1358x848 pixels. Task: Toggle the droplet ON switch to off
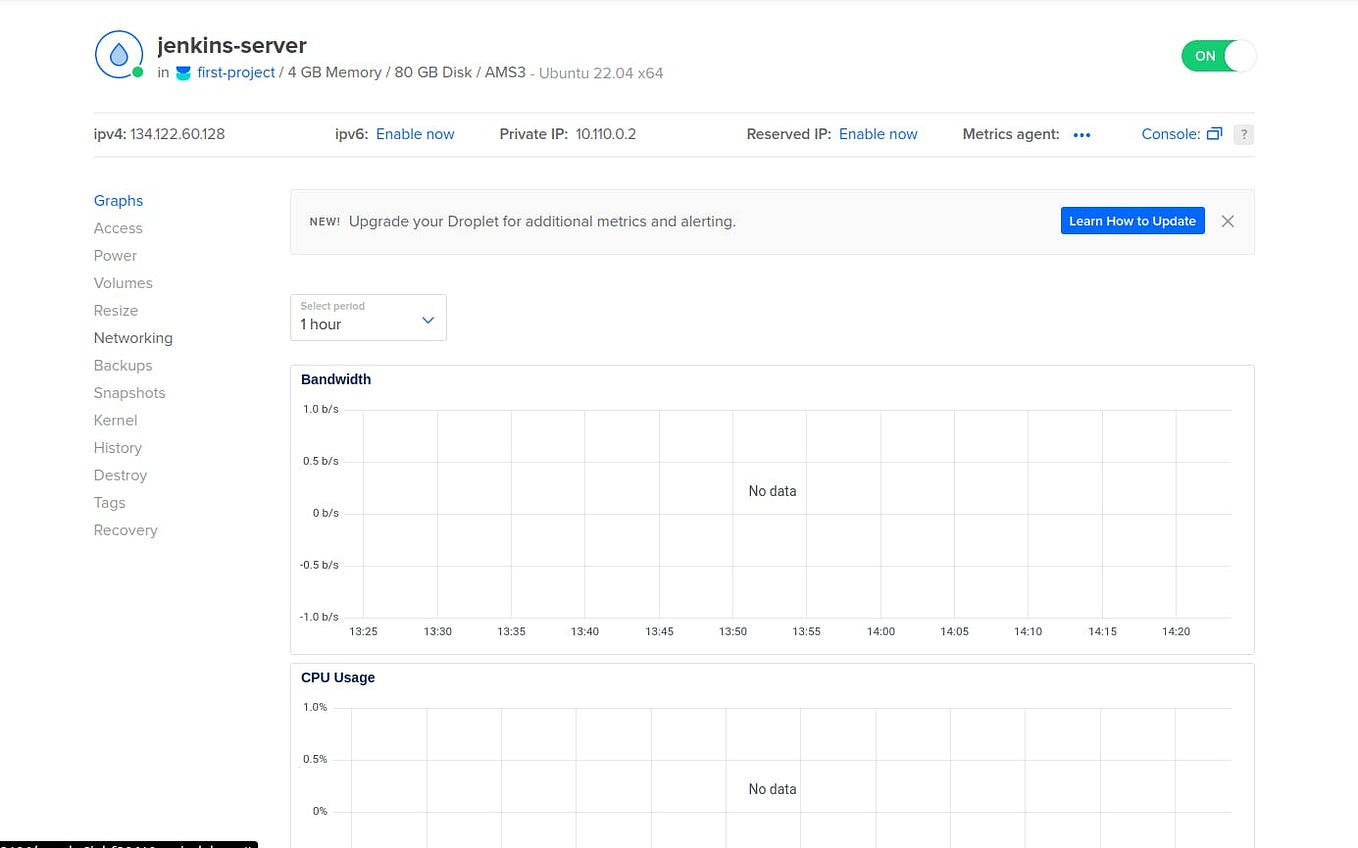coord(1219,56)
